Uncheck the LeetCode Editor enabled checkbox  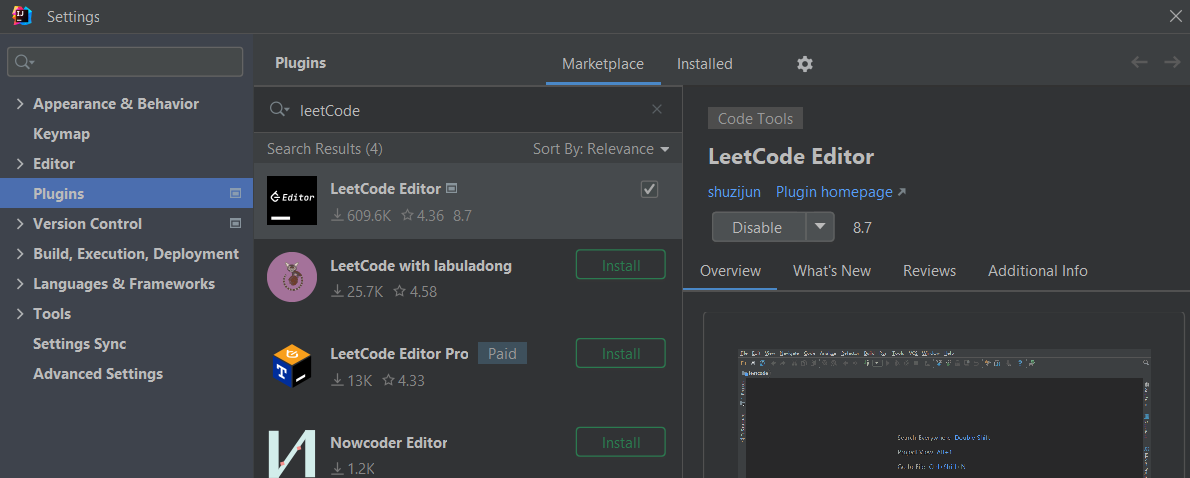650,189
